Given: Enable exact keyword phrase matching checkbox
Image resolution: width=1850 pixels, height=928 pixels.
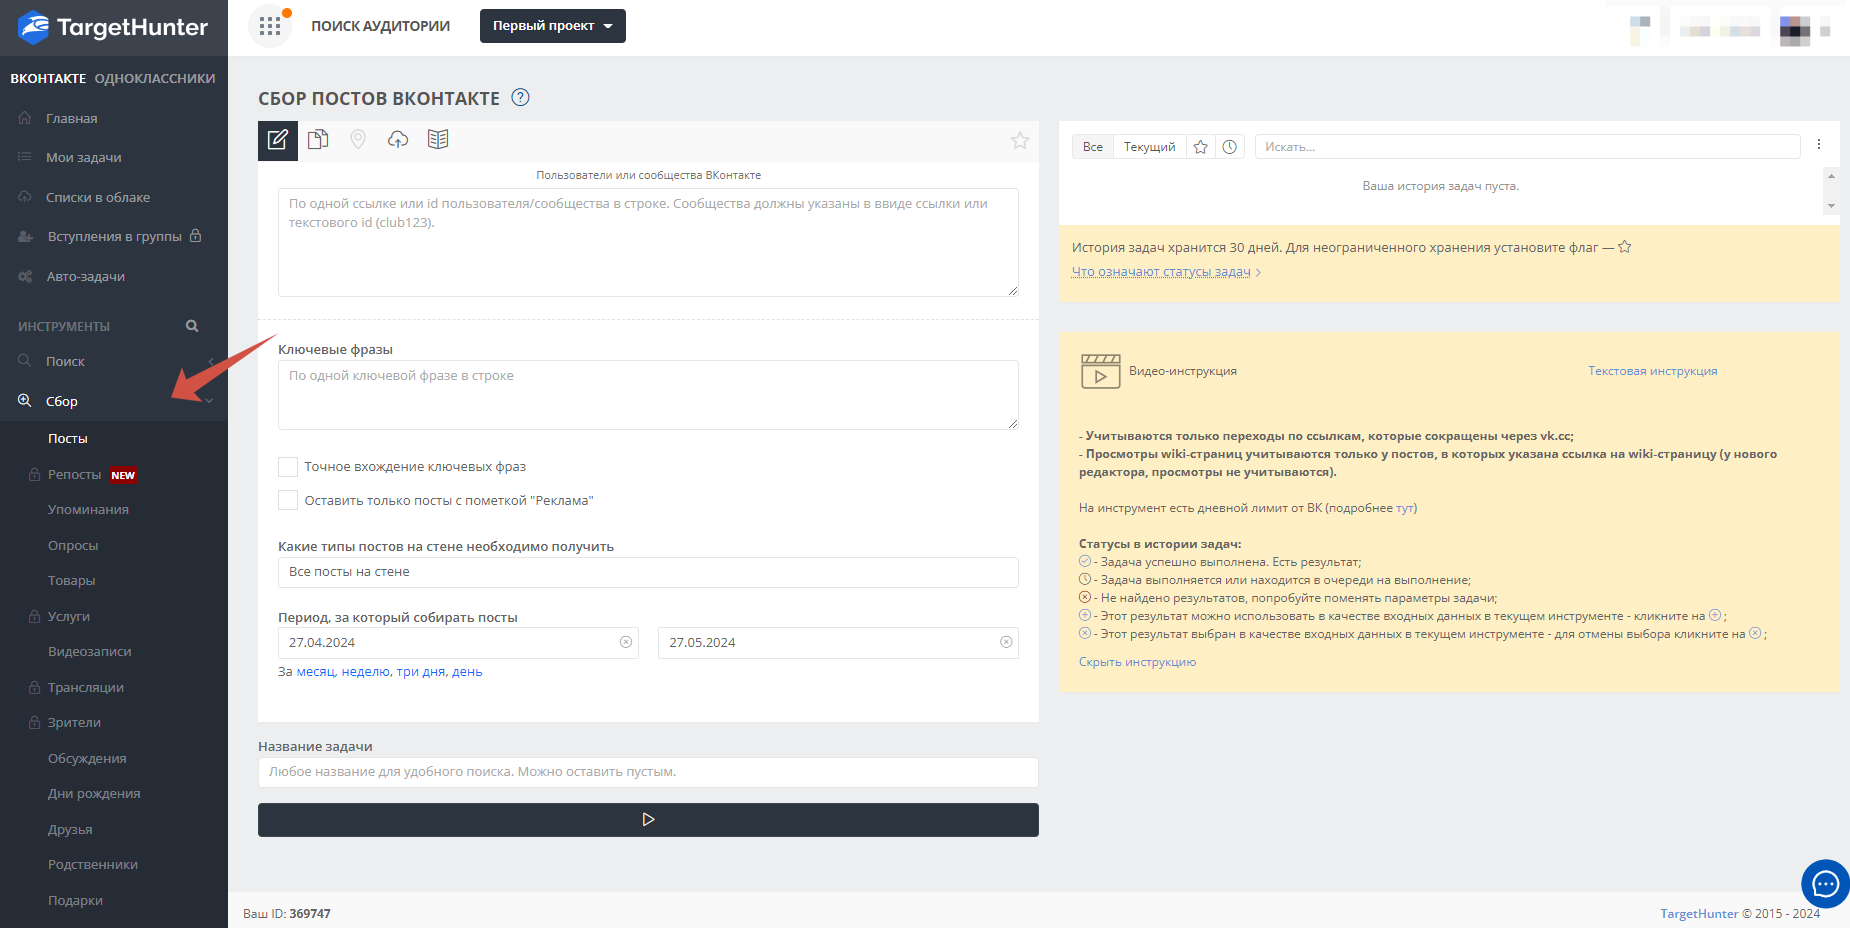Looking at the screenshot, I should pyautogui.click(x=288, y=467).
